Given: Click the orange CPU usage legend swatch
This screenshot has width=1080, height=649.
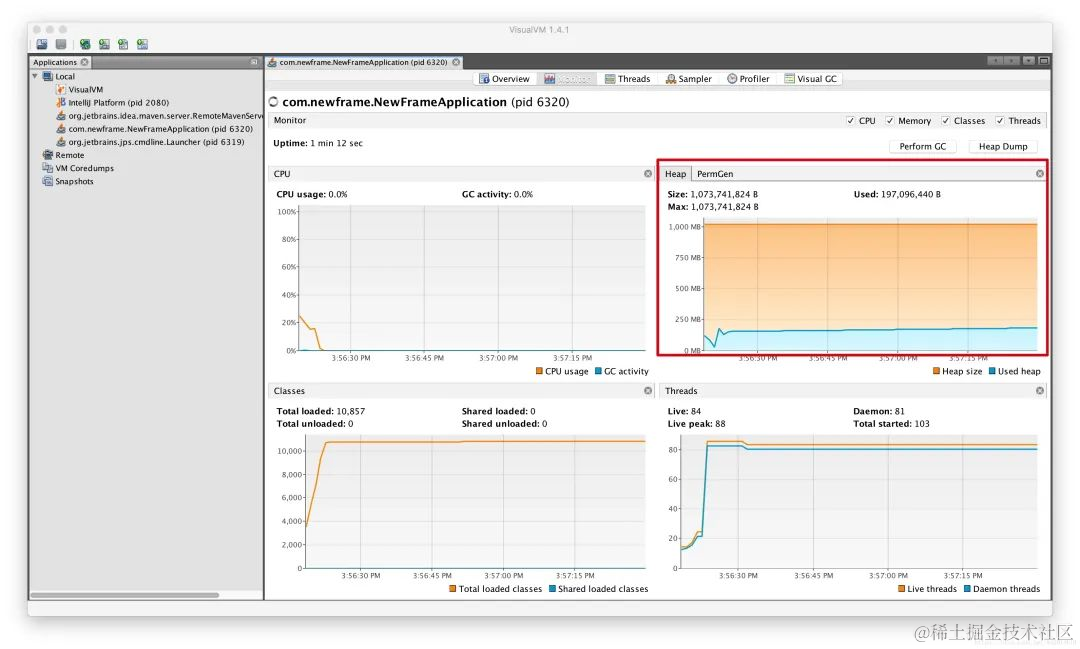Looking at the screenshot, I should pyautogui.click(x=539, y=371).
